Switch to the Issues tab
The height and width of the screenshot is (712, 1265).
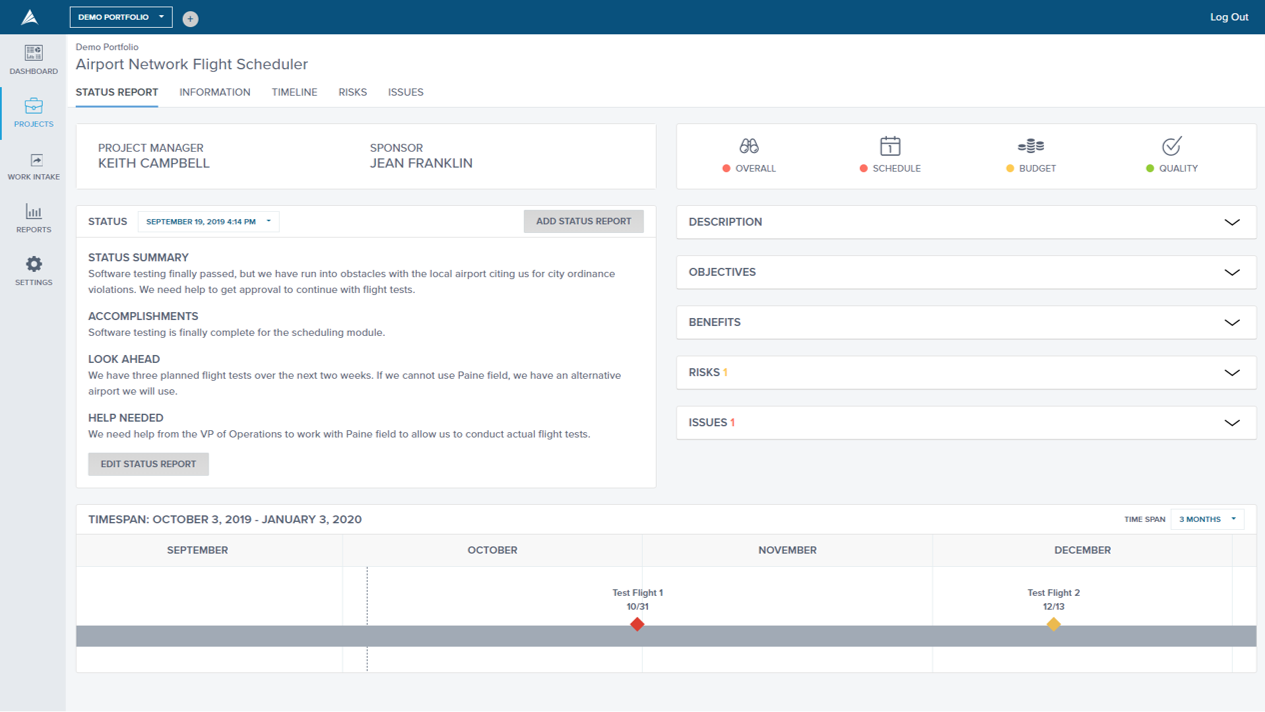point(406,92)
